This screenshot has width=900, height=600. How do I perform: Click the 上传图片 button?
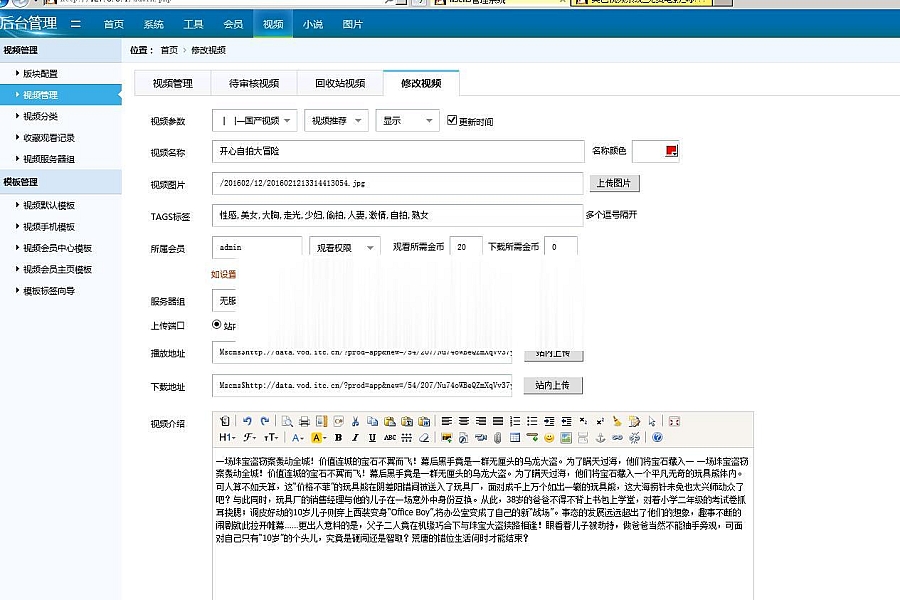tap(614, 183)
